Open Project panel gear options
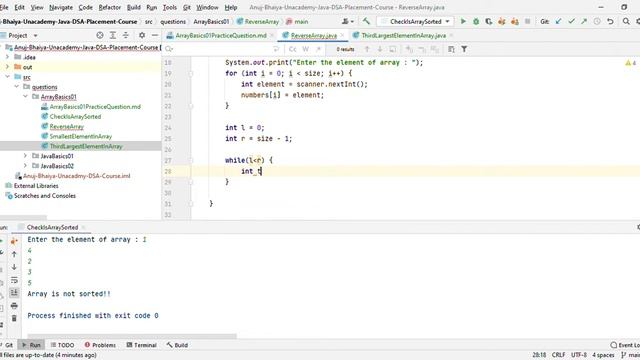Viewport: 640px width, 360px height. tap(142, 36)
